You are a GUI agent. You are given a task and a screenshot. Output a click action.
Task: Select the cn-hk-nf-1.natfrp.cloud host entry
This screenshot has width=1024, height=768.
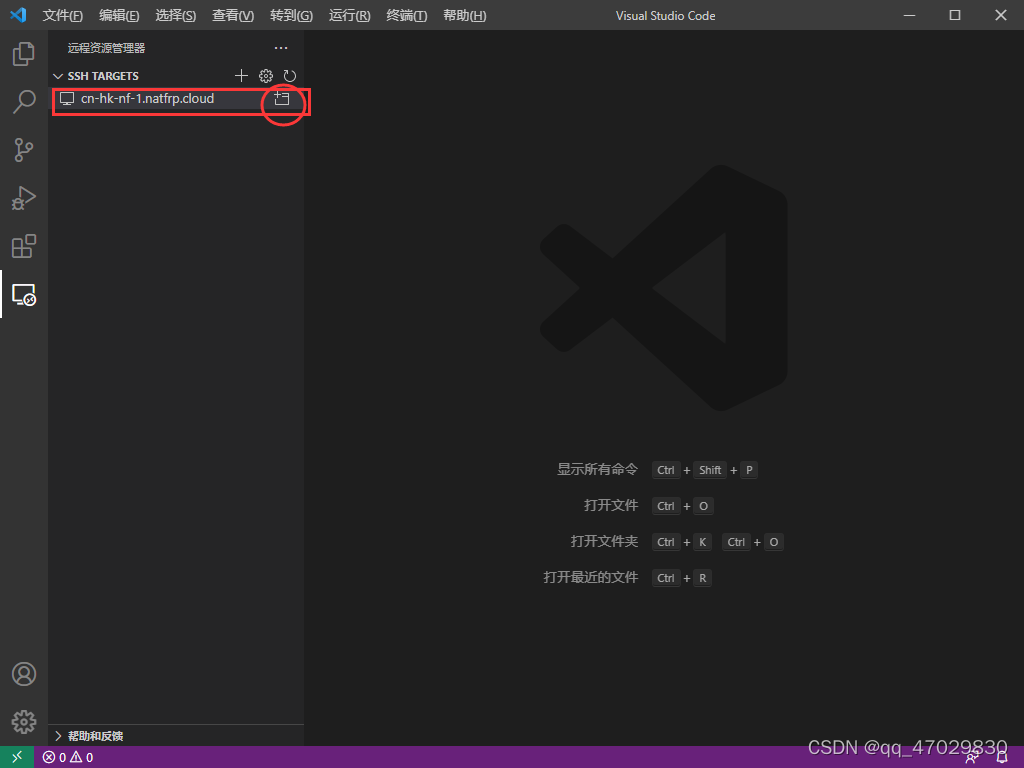coord(176,99)
